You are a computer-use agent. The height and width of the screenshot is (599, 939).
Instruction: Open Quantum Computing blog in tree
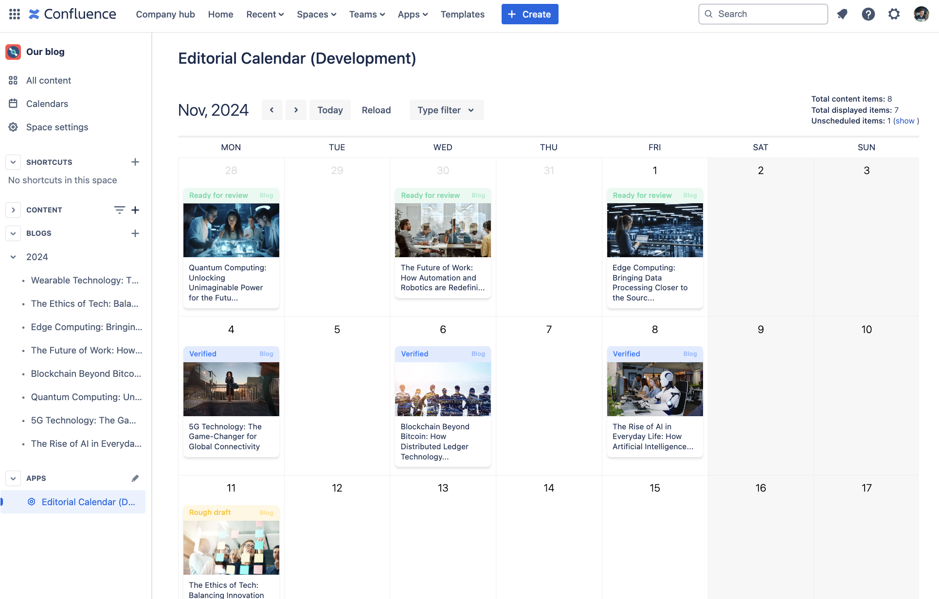pyautogui.click(x=86, y=397)
